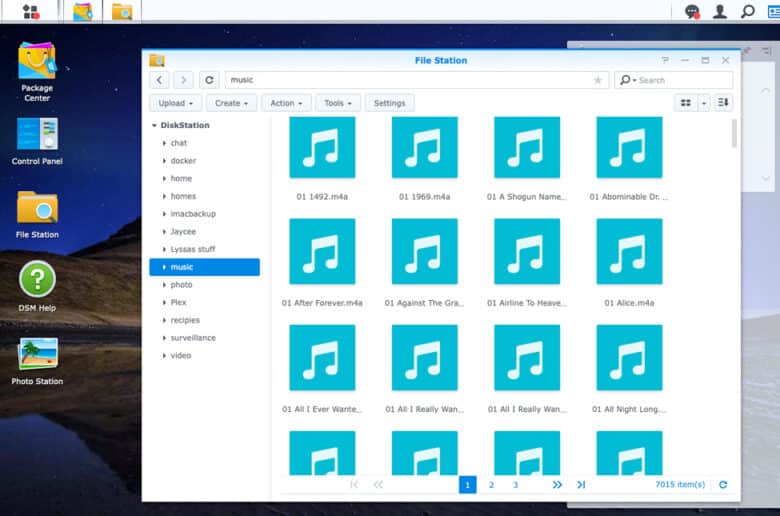Screen dimensions: 780x516
Task: Open the Tools dropdown menu
Action: click(338, 103)
